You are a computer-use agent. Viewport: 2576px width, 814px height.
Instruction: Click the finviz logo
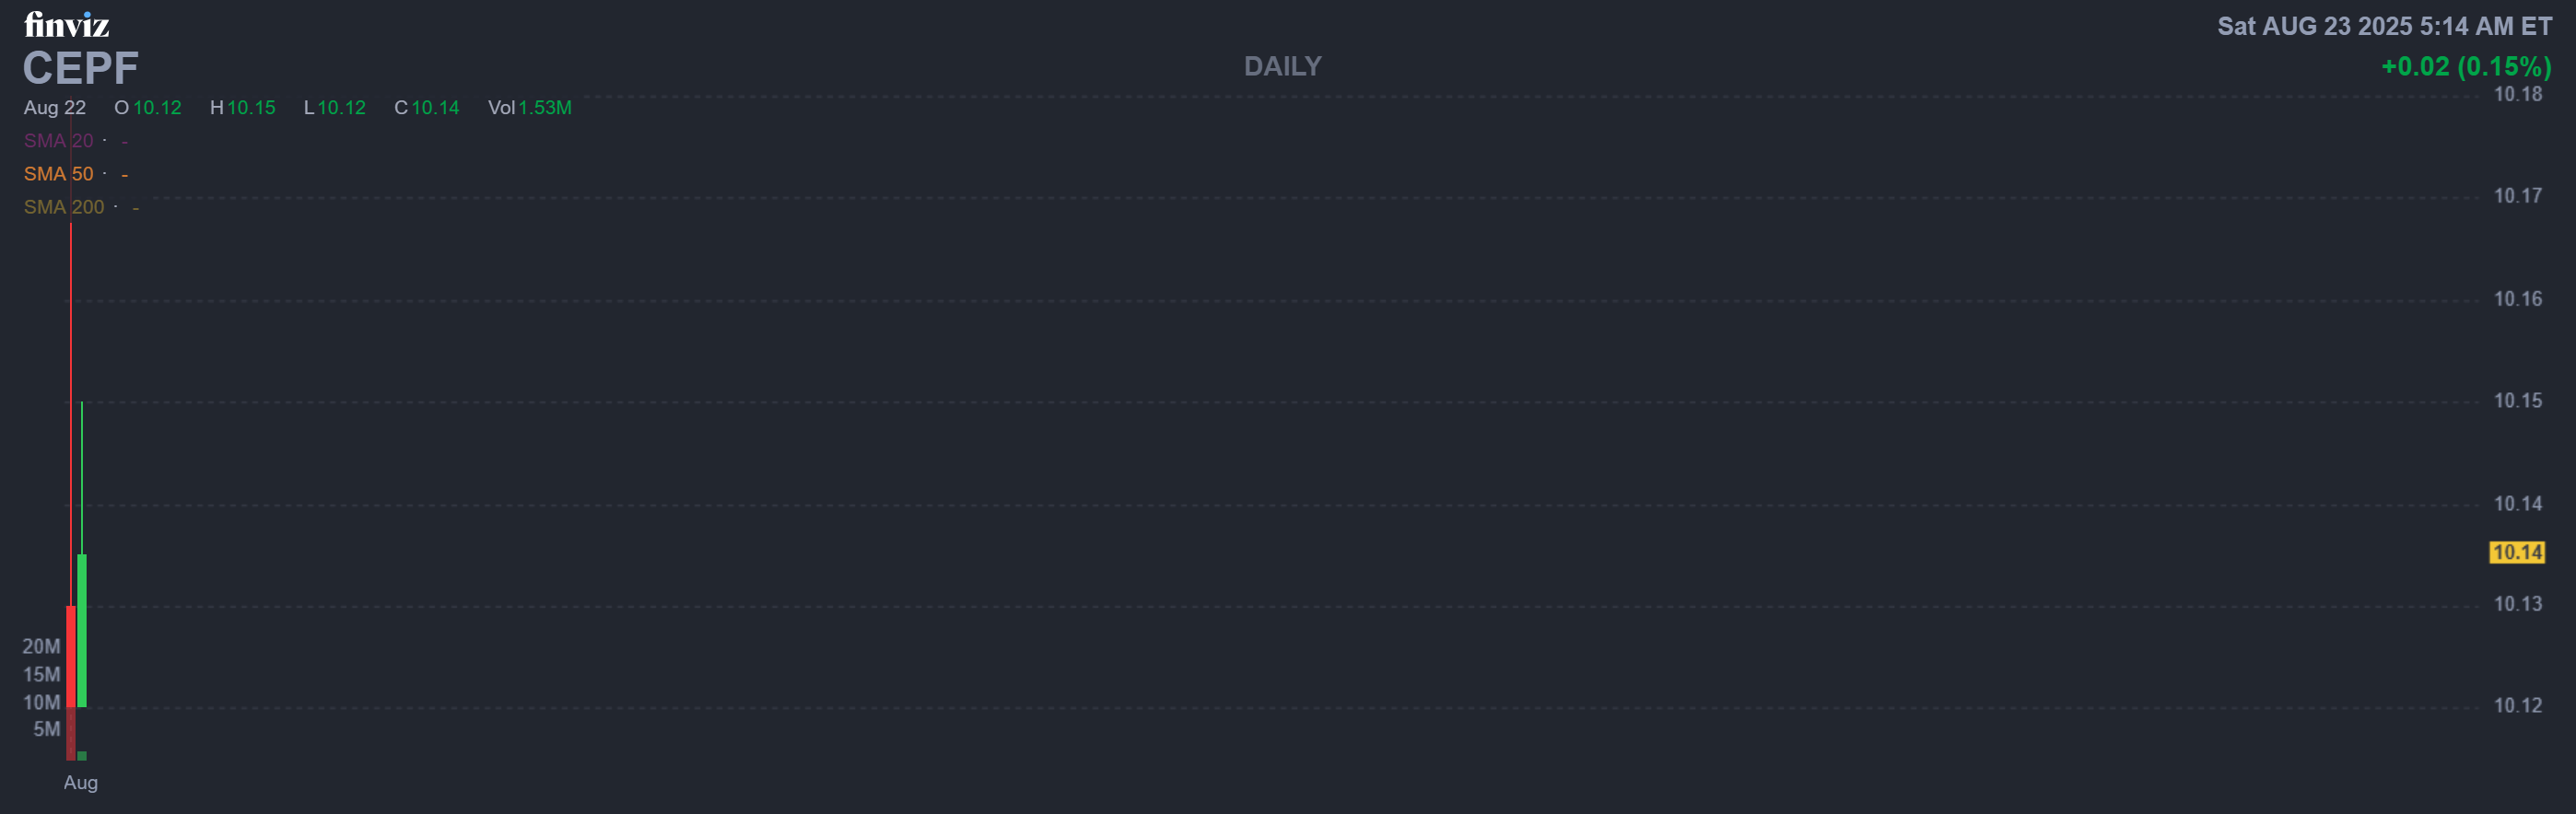66,24
